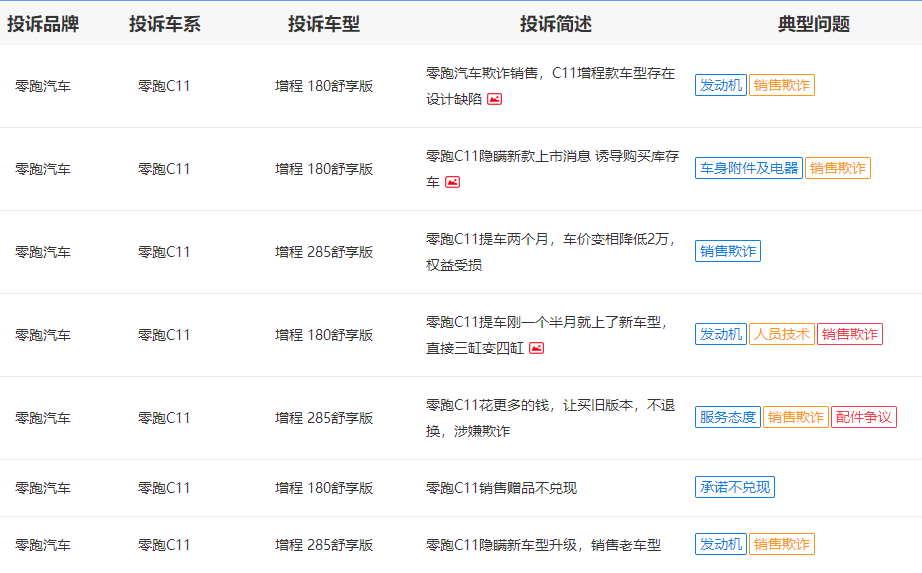Screen dimensions: 922x573
Task: Select the 服务态度 issue tag
Action: tap(727, 417)
